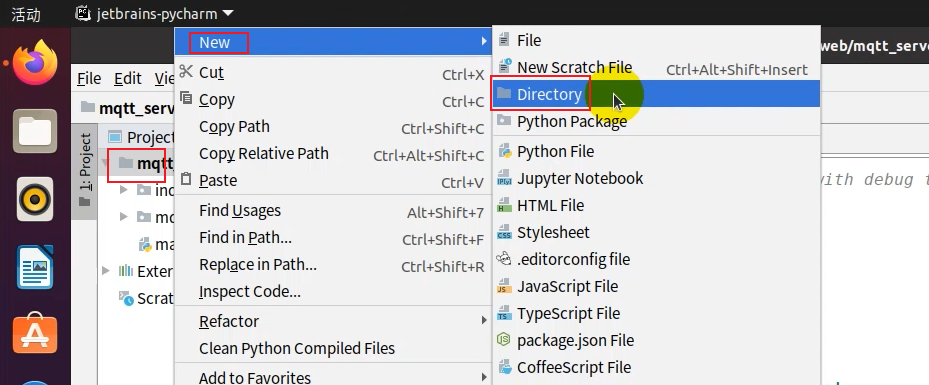Open the 活动 Activities overview

click(x=26, y=14)
